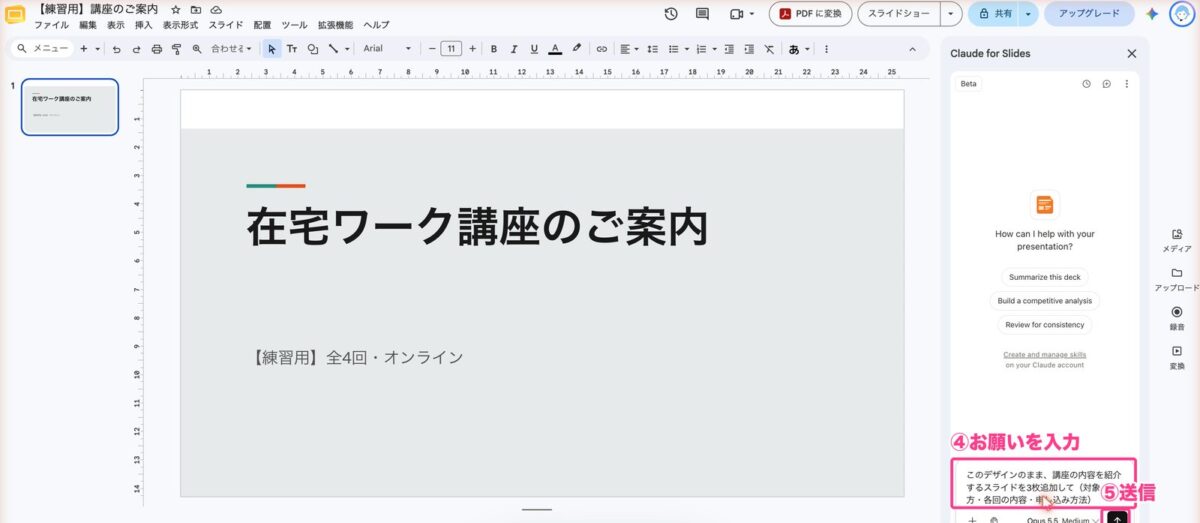Choose Build a competitive analysis suggestion
The width and height of the screenshot is (1200, 523).
click(1045, 300)
